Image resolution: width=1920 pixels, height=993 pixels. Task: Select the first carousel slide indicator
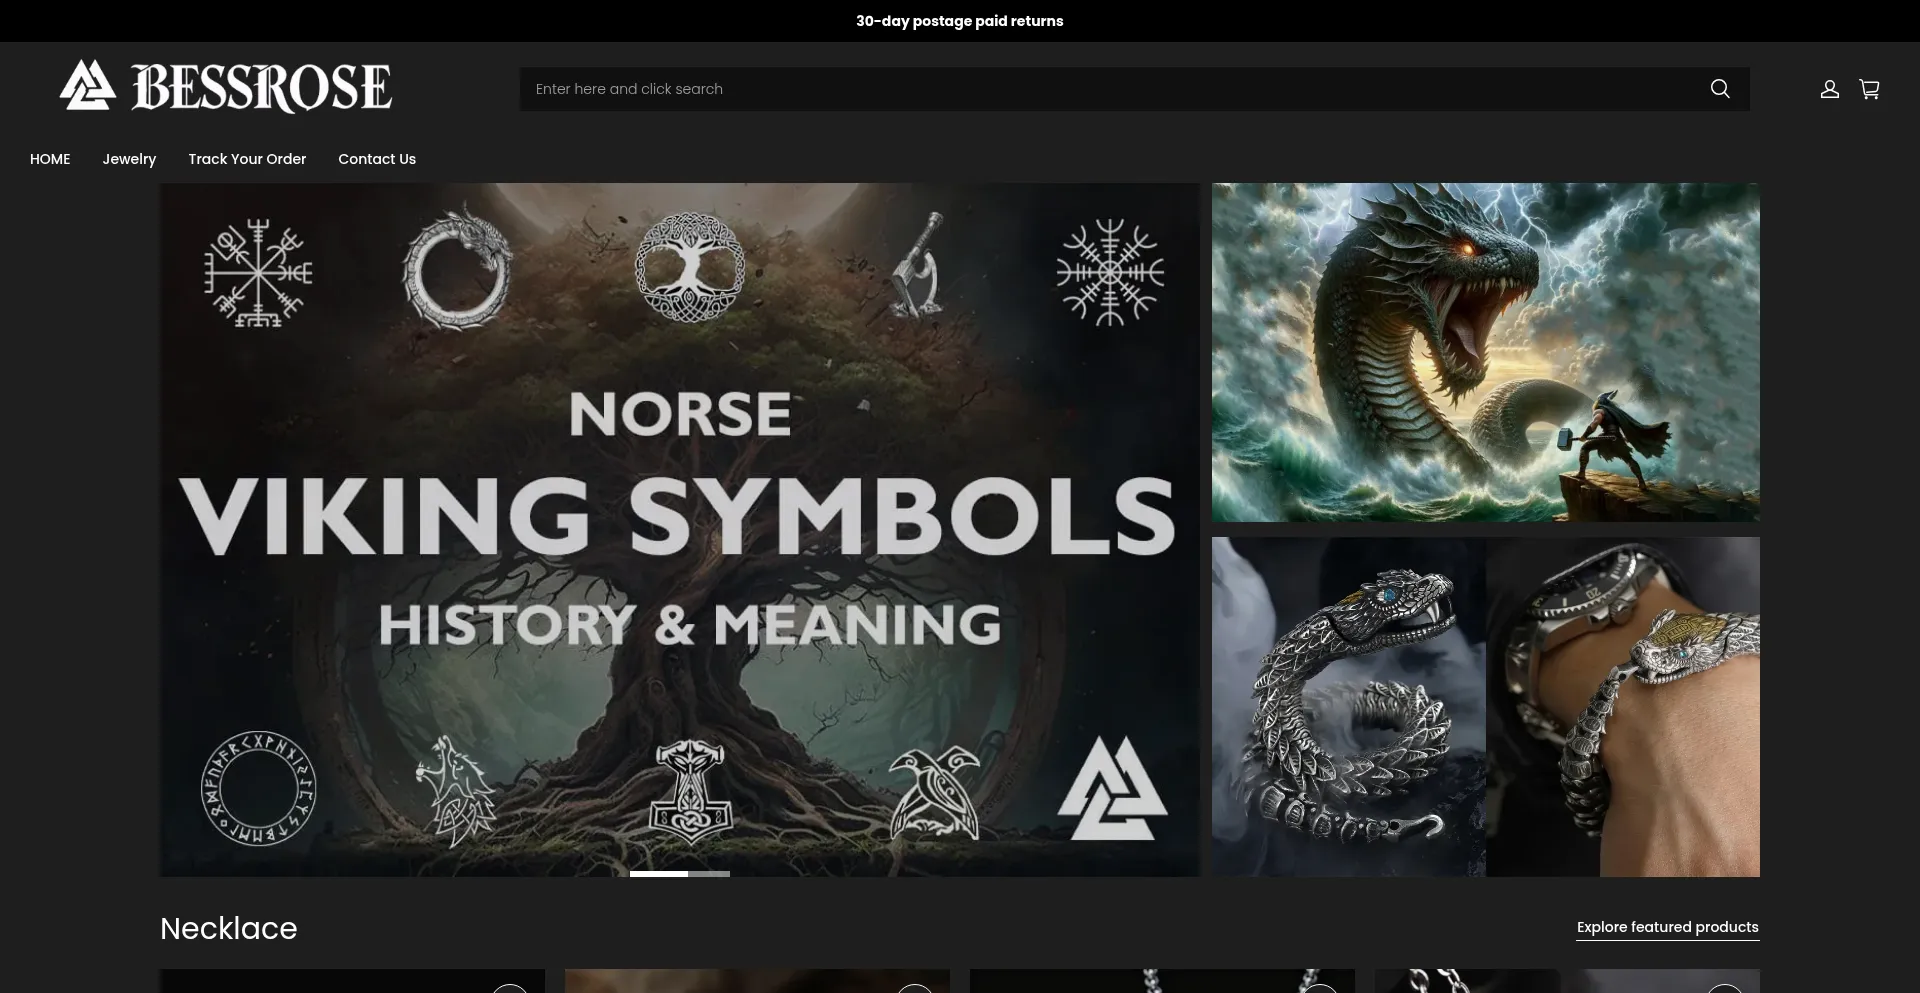(658, 874)
